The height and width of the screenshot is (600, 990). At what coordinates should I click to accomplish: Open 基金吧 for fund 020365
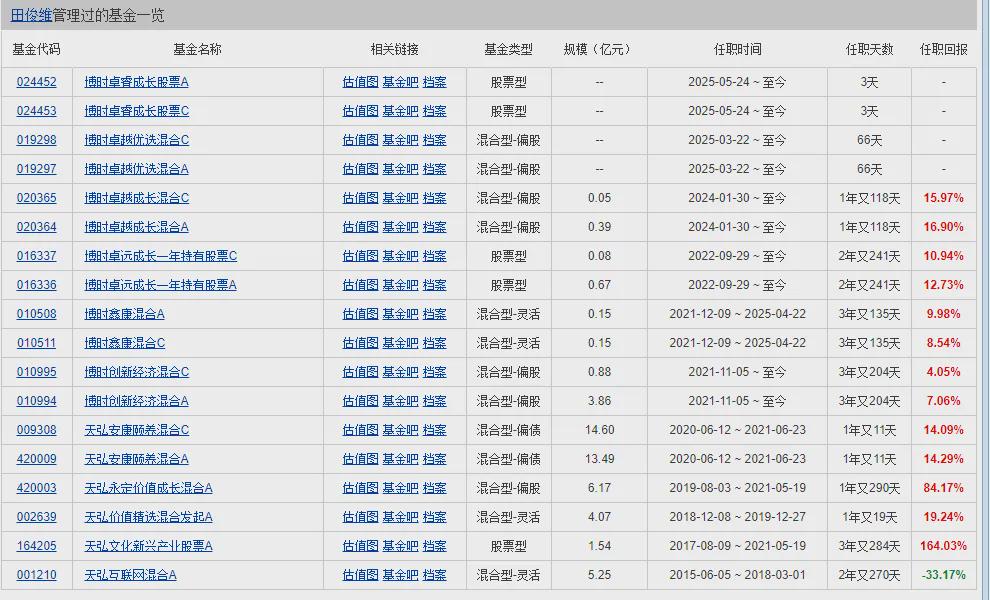coord(400,198)
